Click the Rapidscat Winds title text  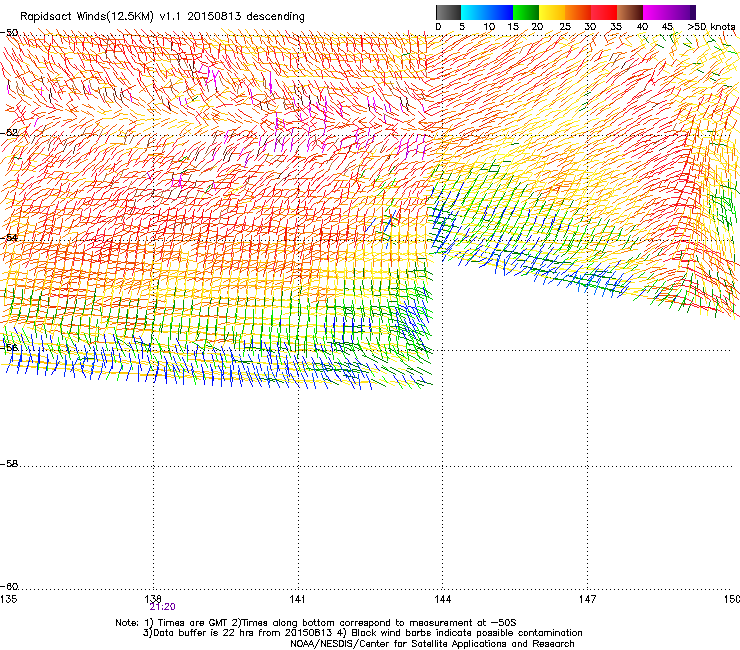pyautogui.click(x=162, y=17)
